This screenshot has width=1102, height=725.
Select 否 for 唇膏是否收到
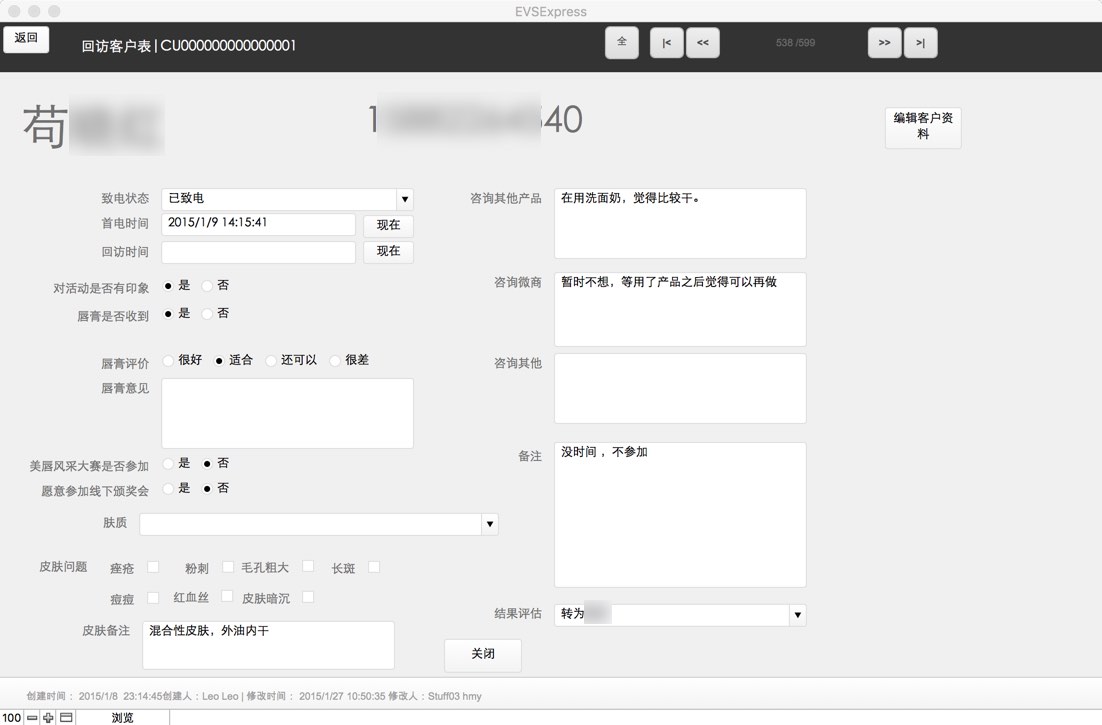(x=207, y=314)
